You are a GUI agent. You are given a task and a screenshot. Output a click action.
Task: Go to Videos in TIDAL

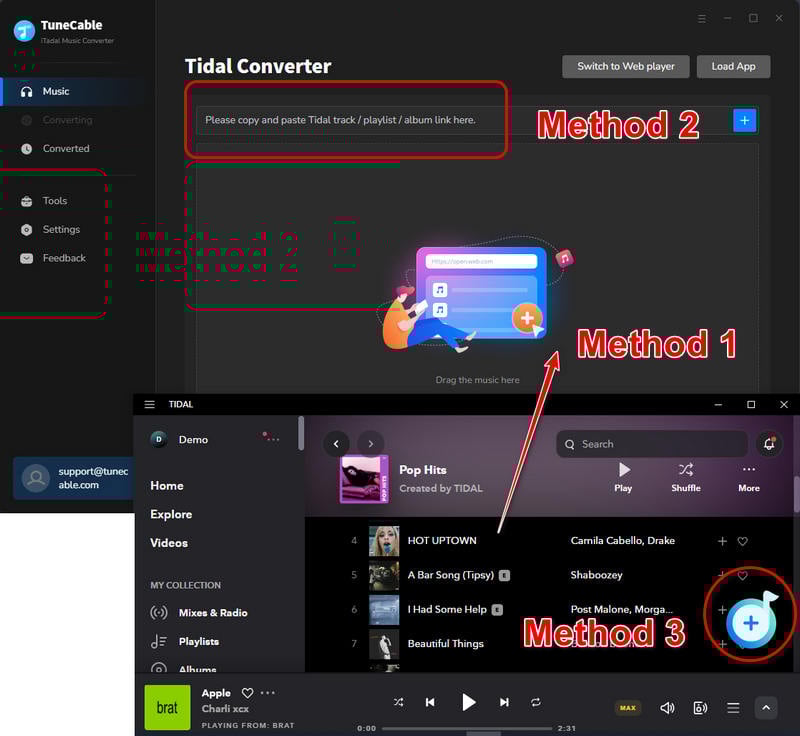coord(169,543)
